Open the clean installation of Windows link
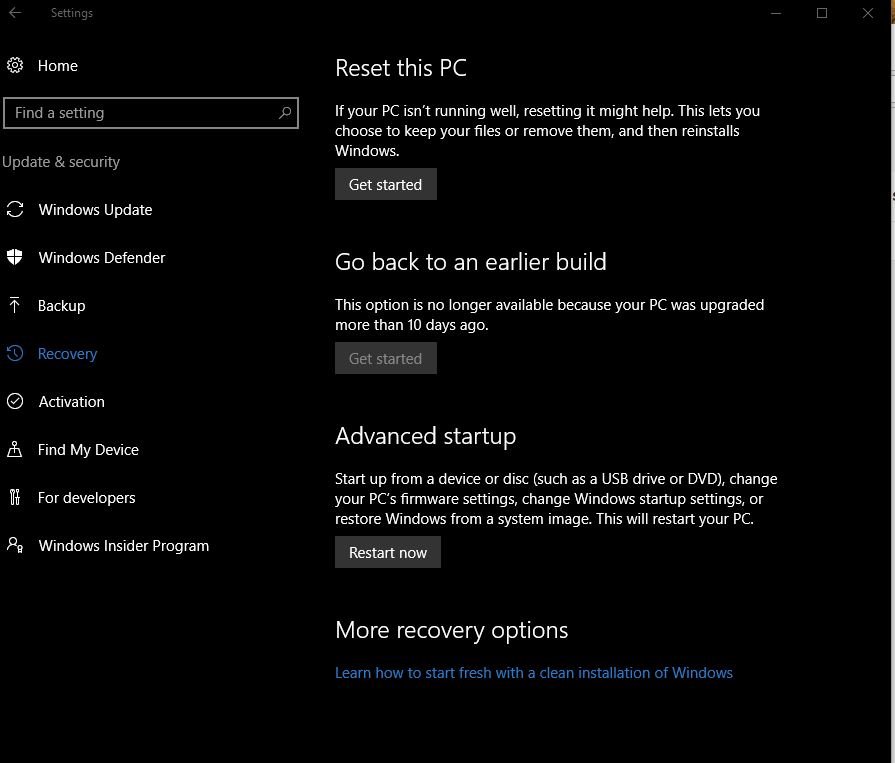The image size is (895, 763). (534, 673)
